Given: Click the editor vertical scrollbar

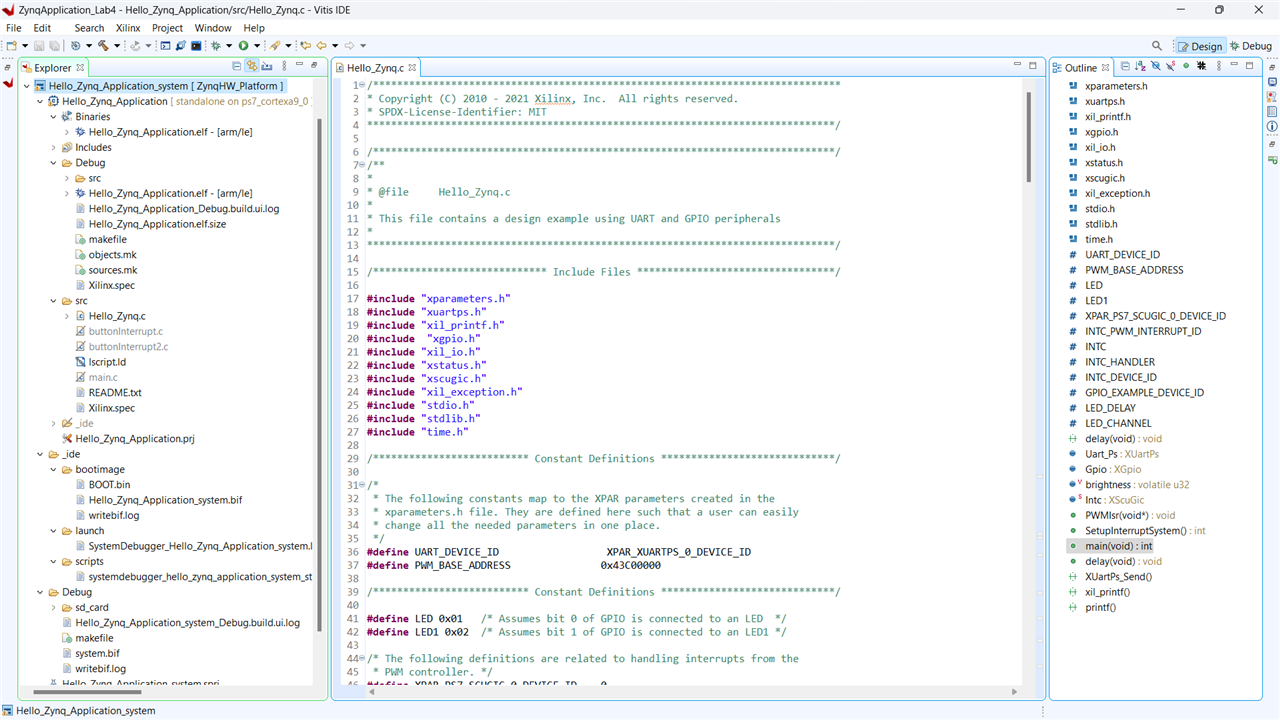Looking at the screenshot, I should click(x=1027, y=137).
